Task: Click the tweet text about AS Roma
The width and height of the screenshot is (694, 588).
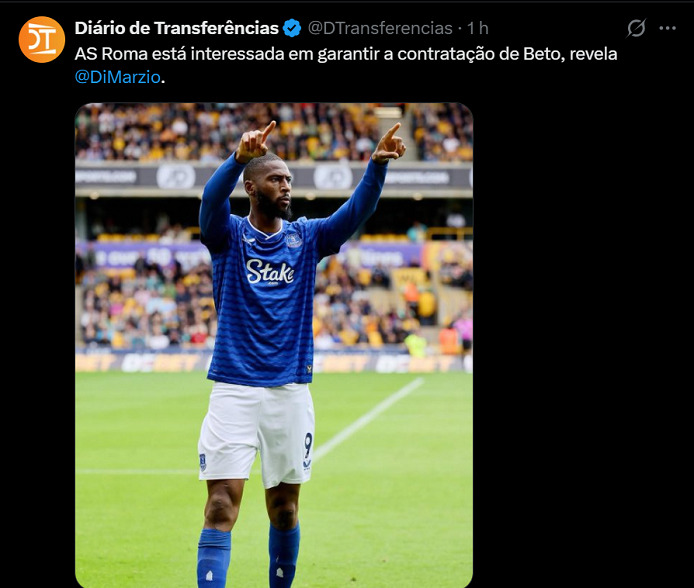Action: coord(346,65)
